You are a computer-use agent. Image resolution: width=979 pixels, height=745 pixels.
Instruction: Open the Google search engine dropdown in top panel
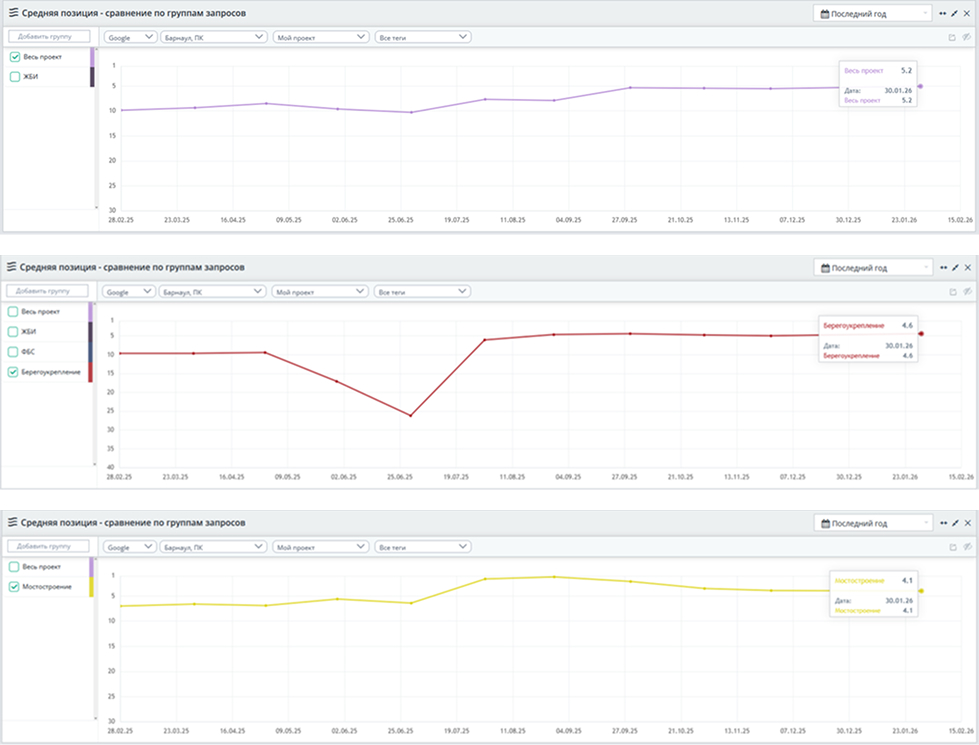click(x=130, y=37)
